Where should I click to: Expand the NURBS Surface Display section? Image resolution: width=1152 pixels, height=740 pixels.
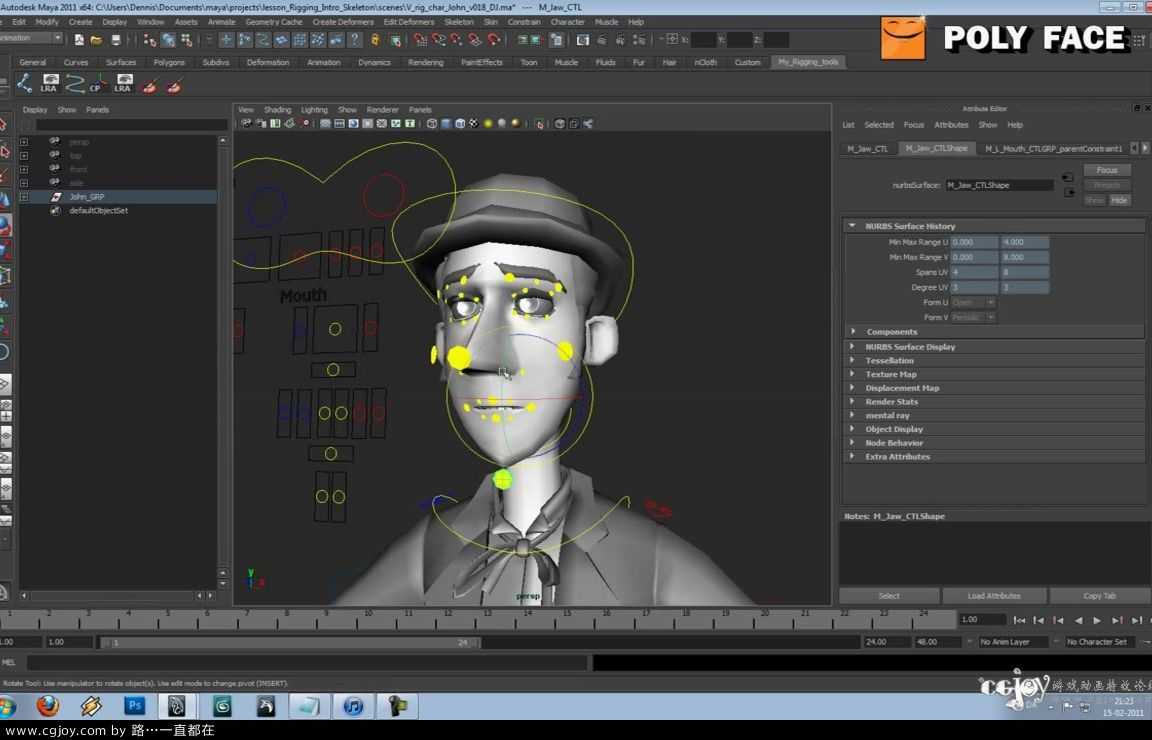click(x=852, y=346)
